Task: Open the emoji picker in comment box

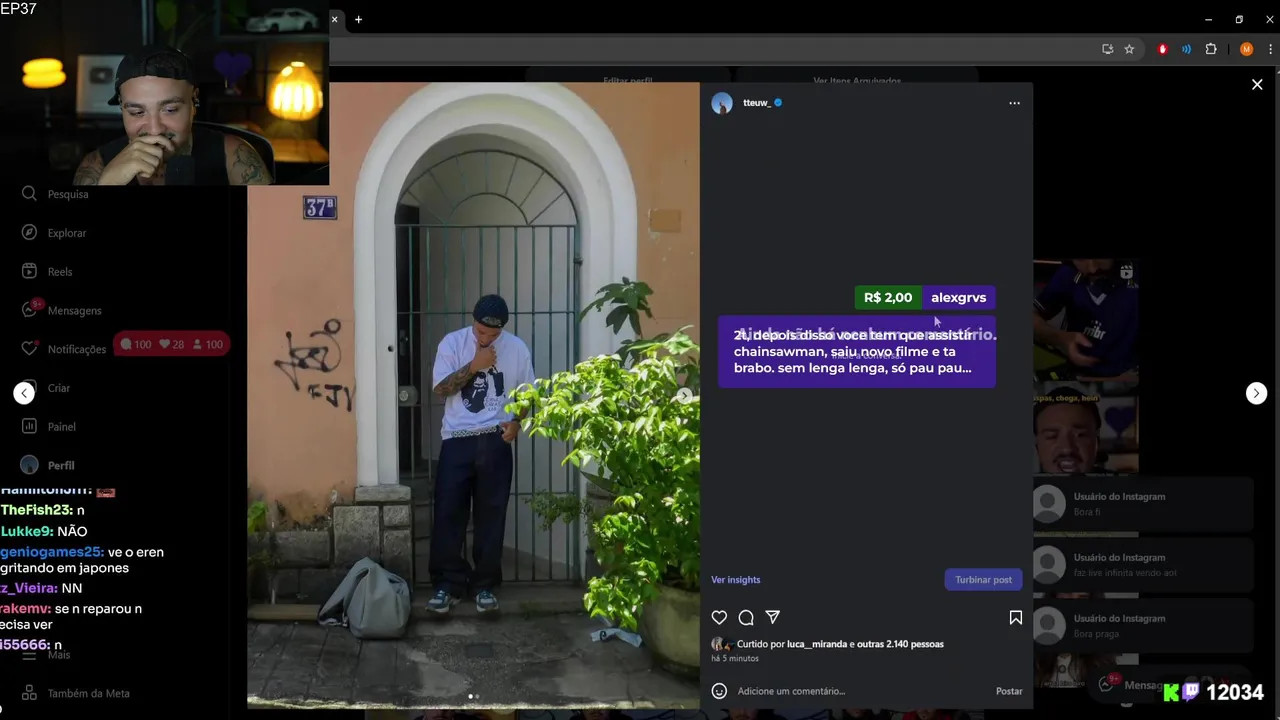Action: (719, 691)
